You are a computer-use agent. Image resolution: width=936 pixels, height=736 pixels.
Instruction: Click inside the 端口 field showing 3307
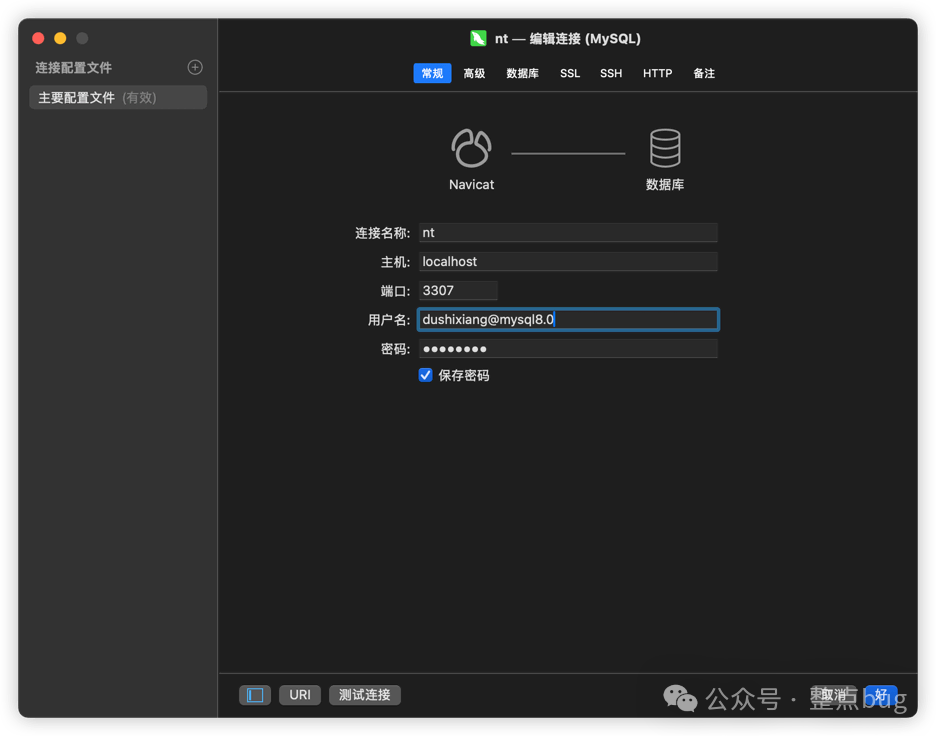(x=458, y=290)
